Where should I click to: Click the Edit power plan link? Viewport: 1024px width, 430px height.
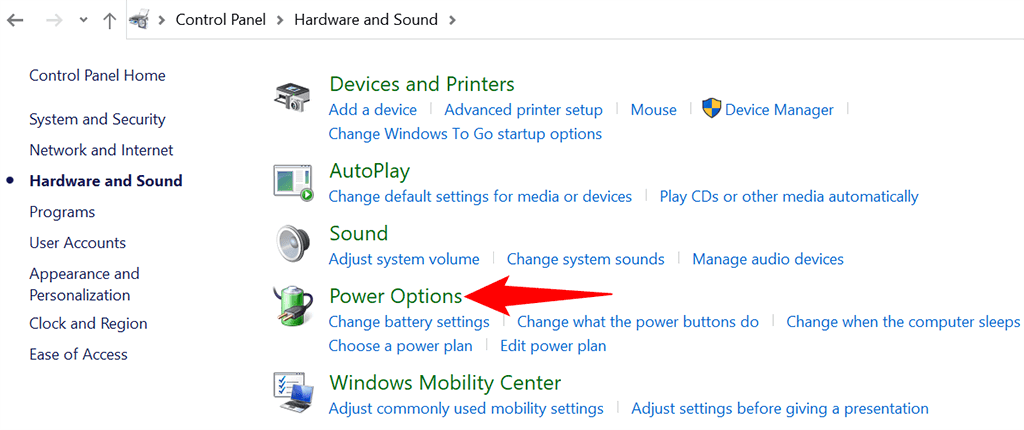click(x=553, y=346)
